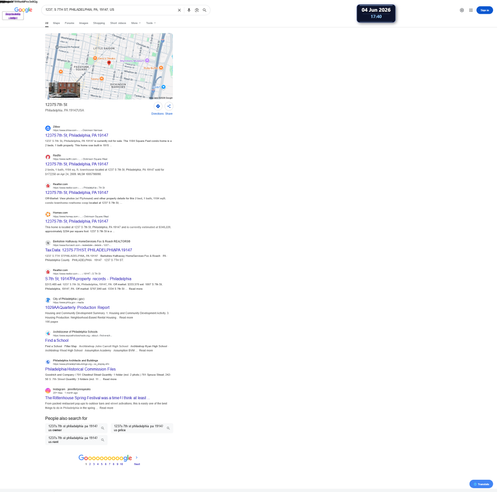Click the Google logo in header
The image size is (500, 492).
click(23, 10)
